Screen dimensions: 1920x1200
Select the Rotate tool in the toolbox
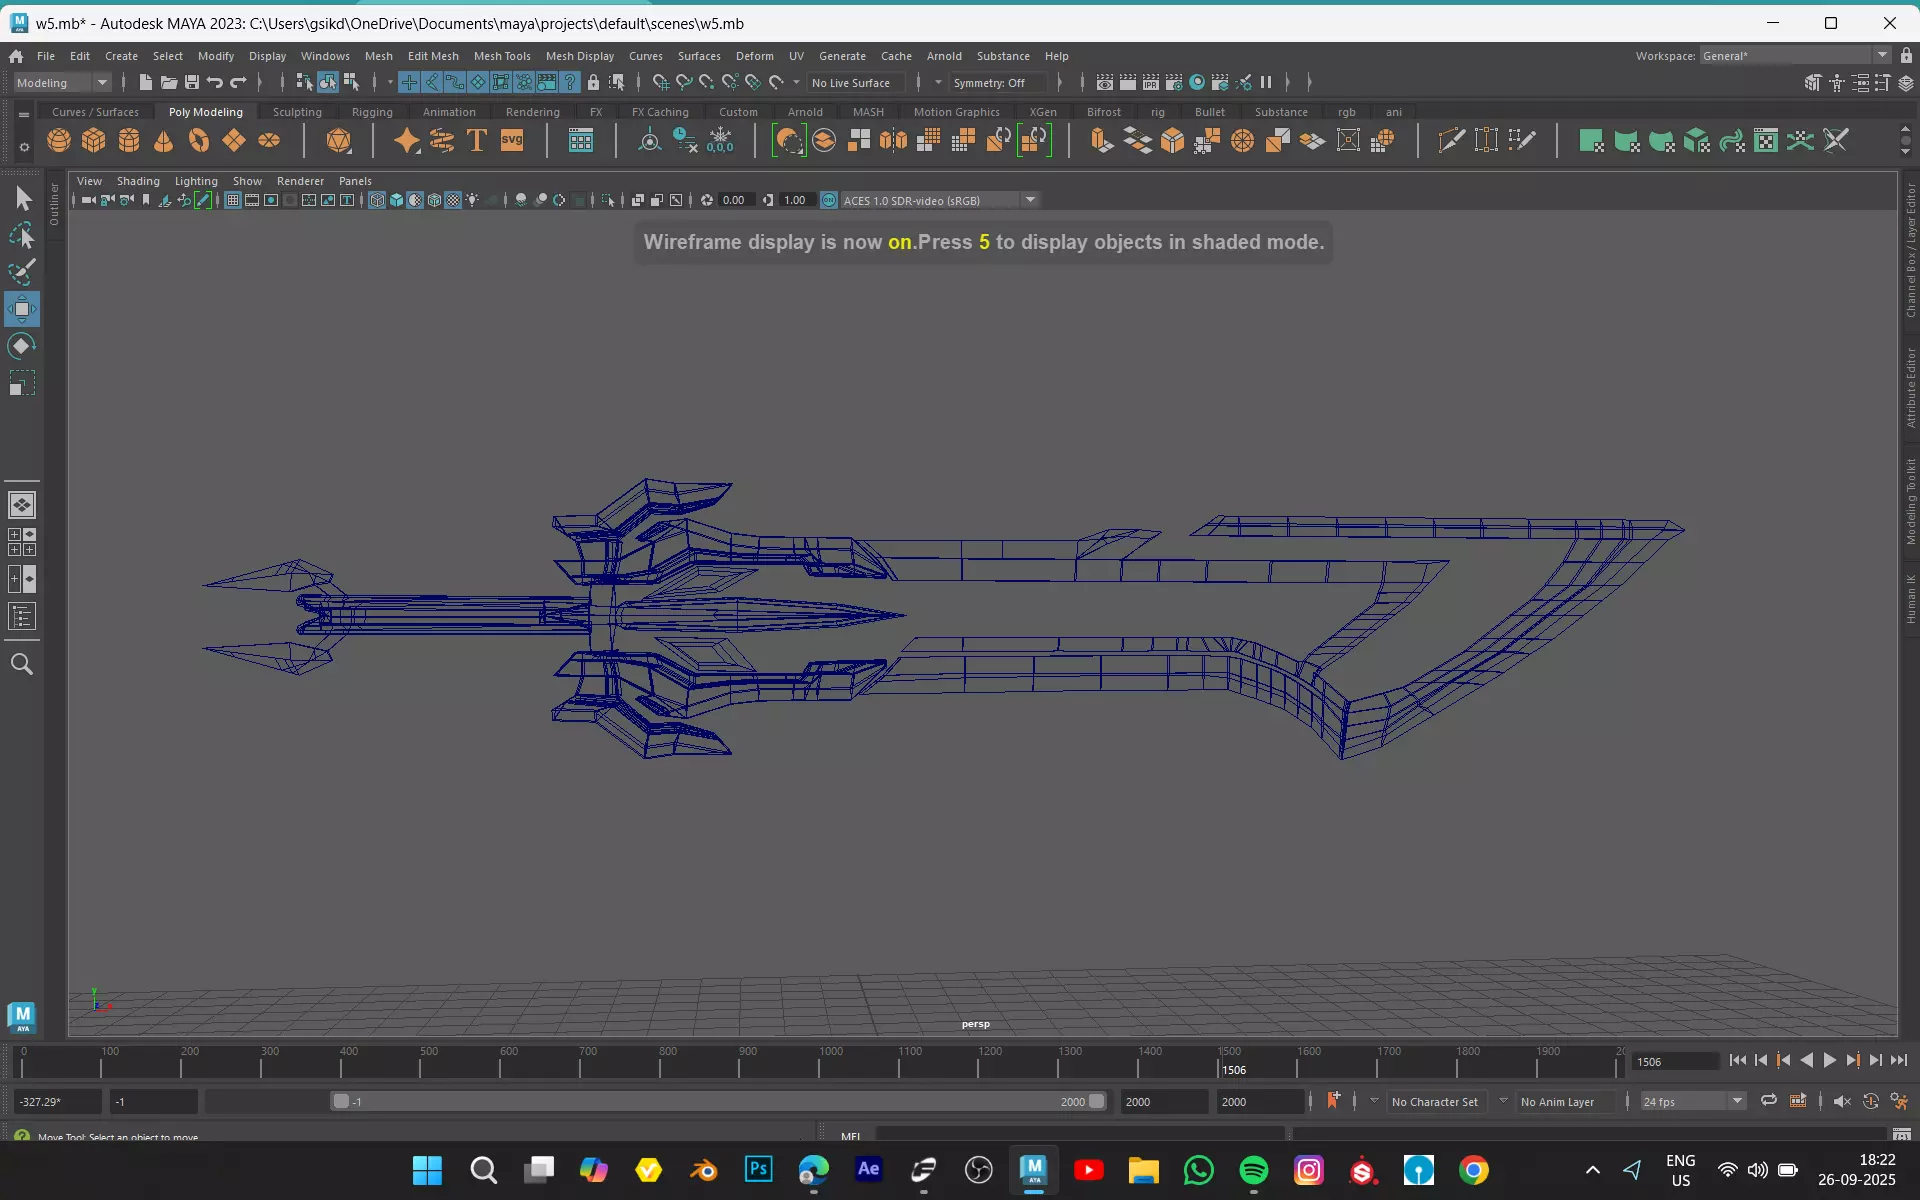(22, 346)
